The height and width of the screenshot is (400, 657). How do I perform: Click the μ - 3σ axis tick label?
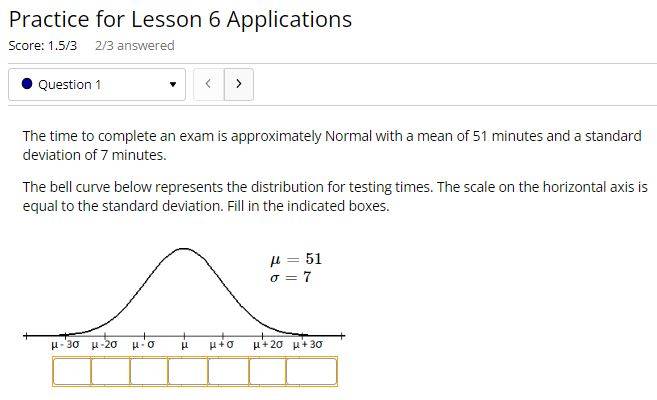click(65, 345)
